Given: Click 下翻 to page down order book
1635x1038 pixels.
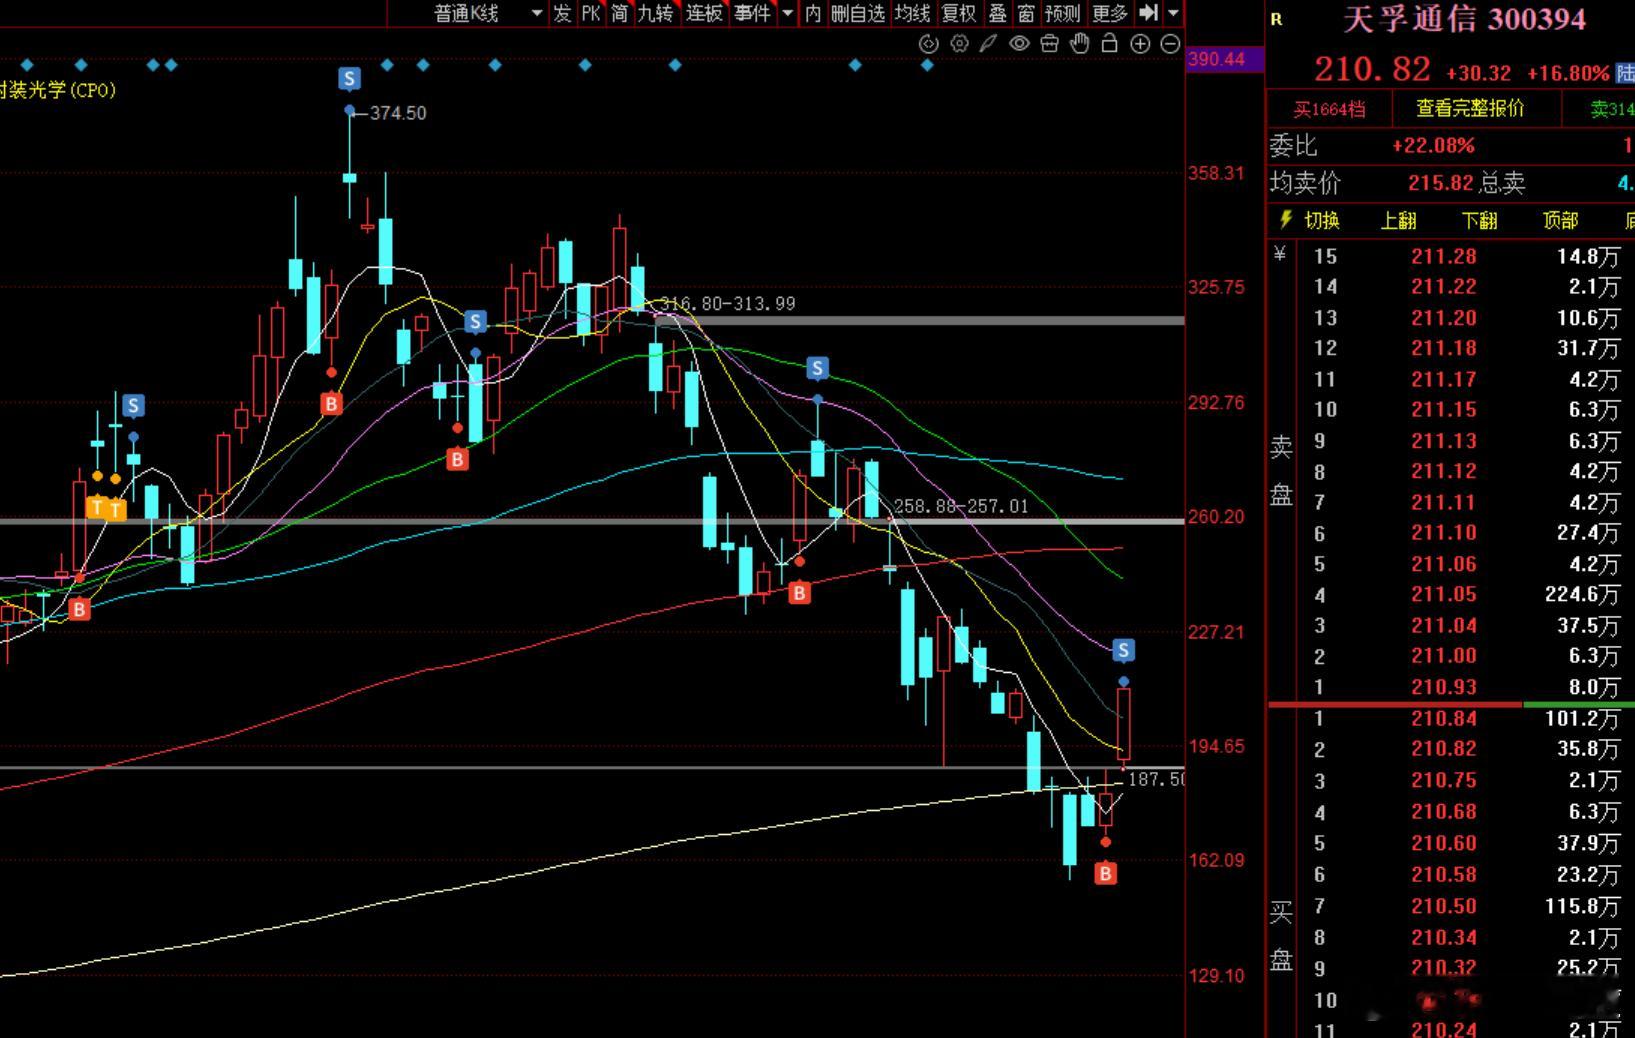Looking at the screenshot, I should [x=1479, y=220].
